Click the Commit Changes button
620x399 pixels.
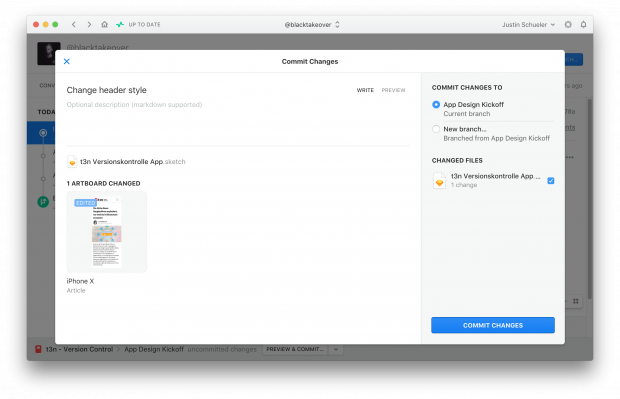coord(493,325)
